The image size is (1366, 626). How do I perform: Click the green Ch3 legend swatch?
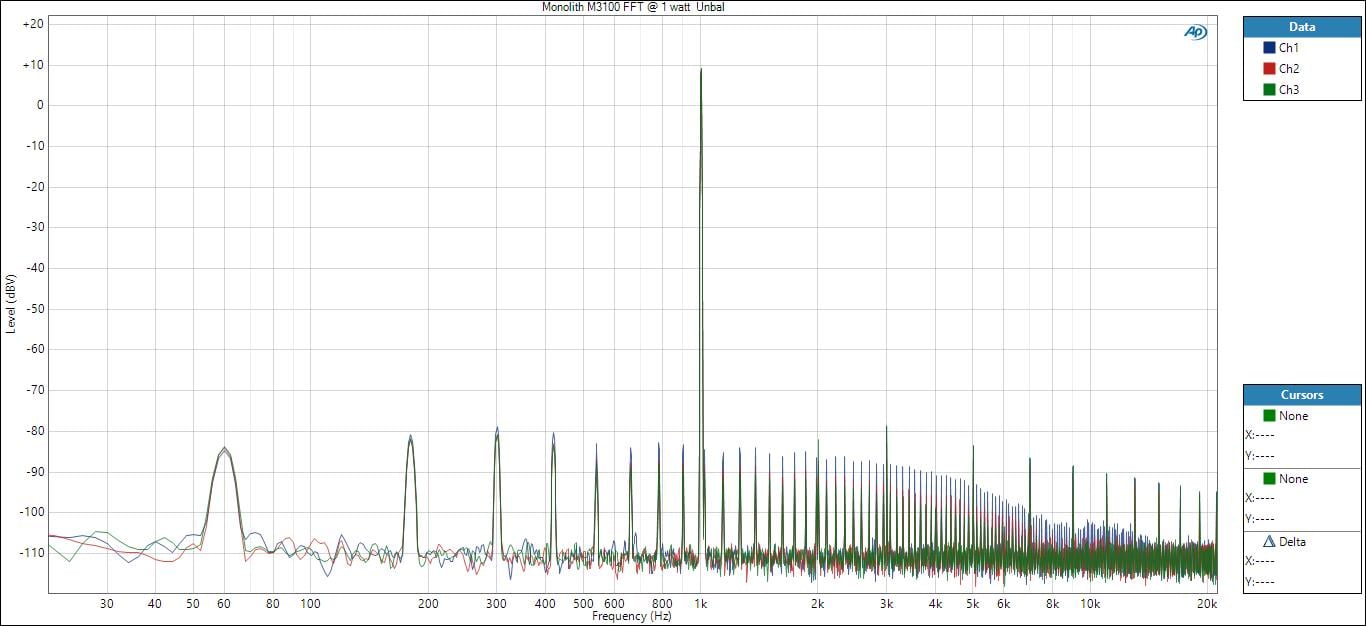1269,90
